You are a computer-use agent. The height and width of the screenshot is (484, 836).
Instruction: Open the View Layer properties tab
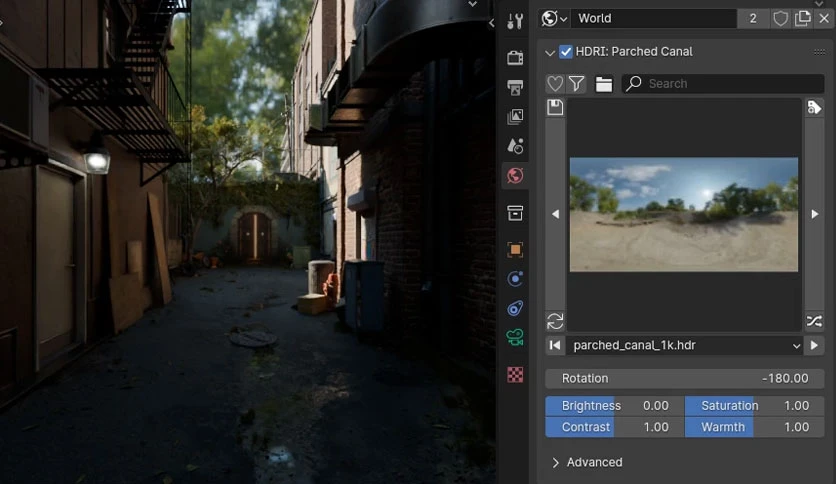(515, 116)
